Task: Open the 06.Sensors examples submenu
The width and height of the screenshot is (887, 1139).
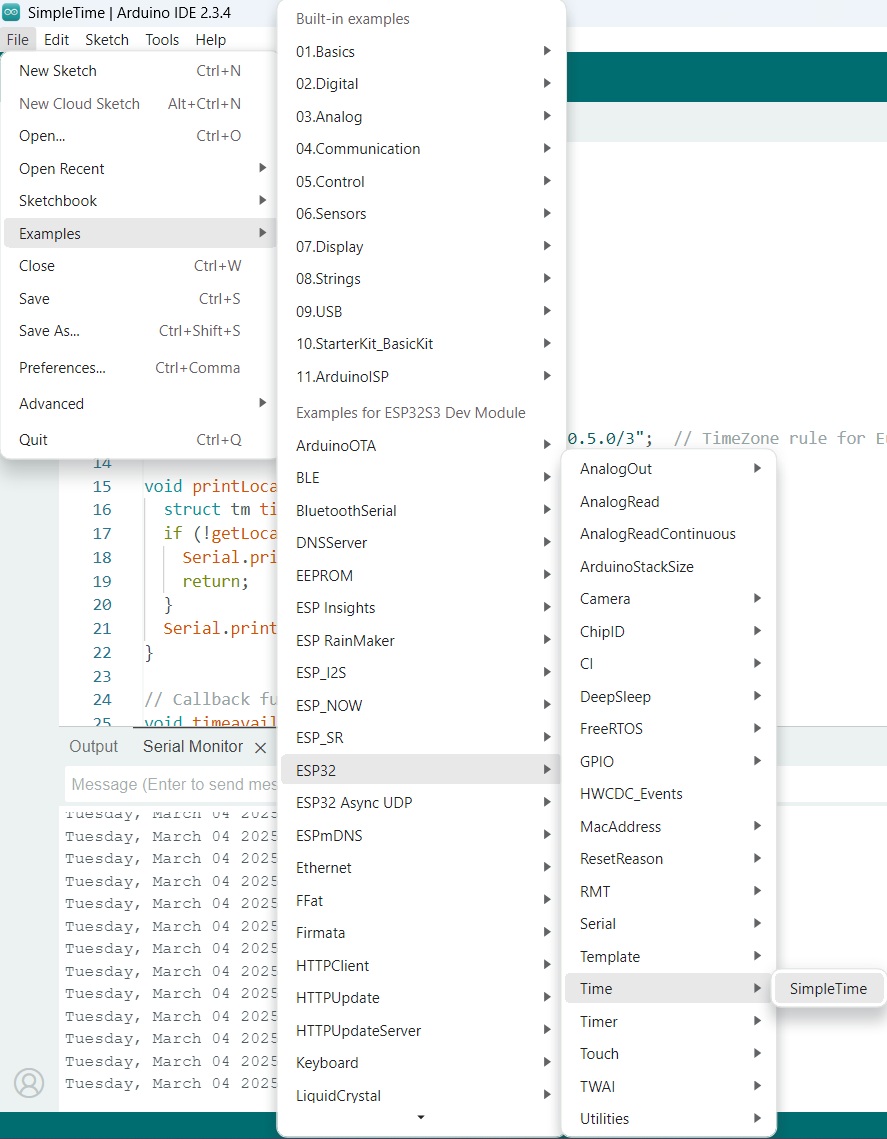Action: [421, 214]
